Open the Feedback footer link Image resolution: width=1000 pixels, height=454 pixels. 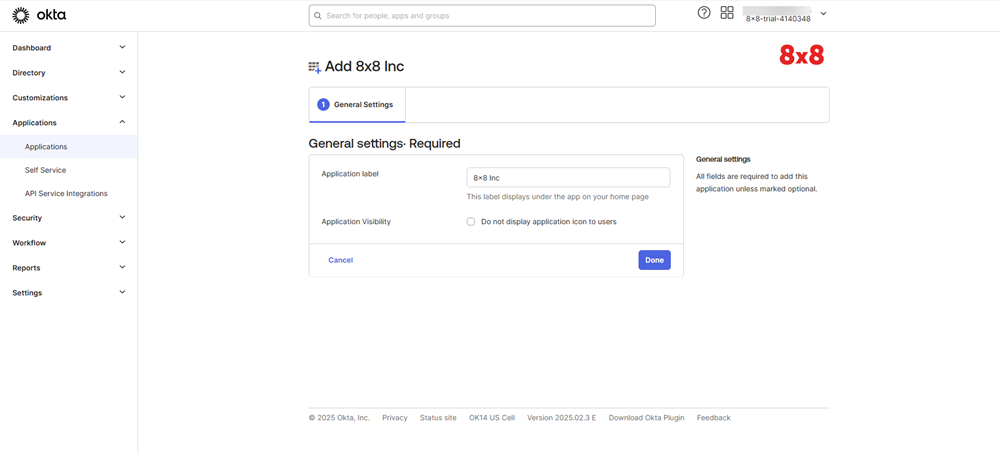pos(714,418)
